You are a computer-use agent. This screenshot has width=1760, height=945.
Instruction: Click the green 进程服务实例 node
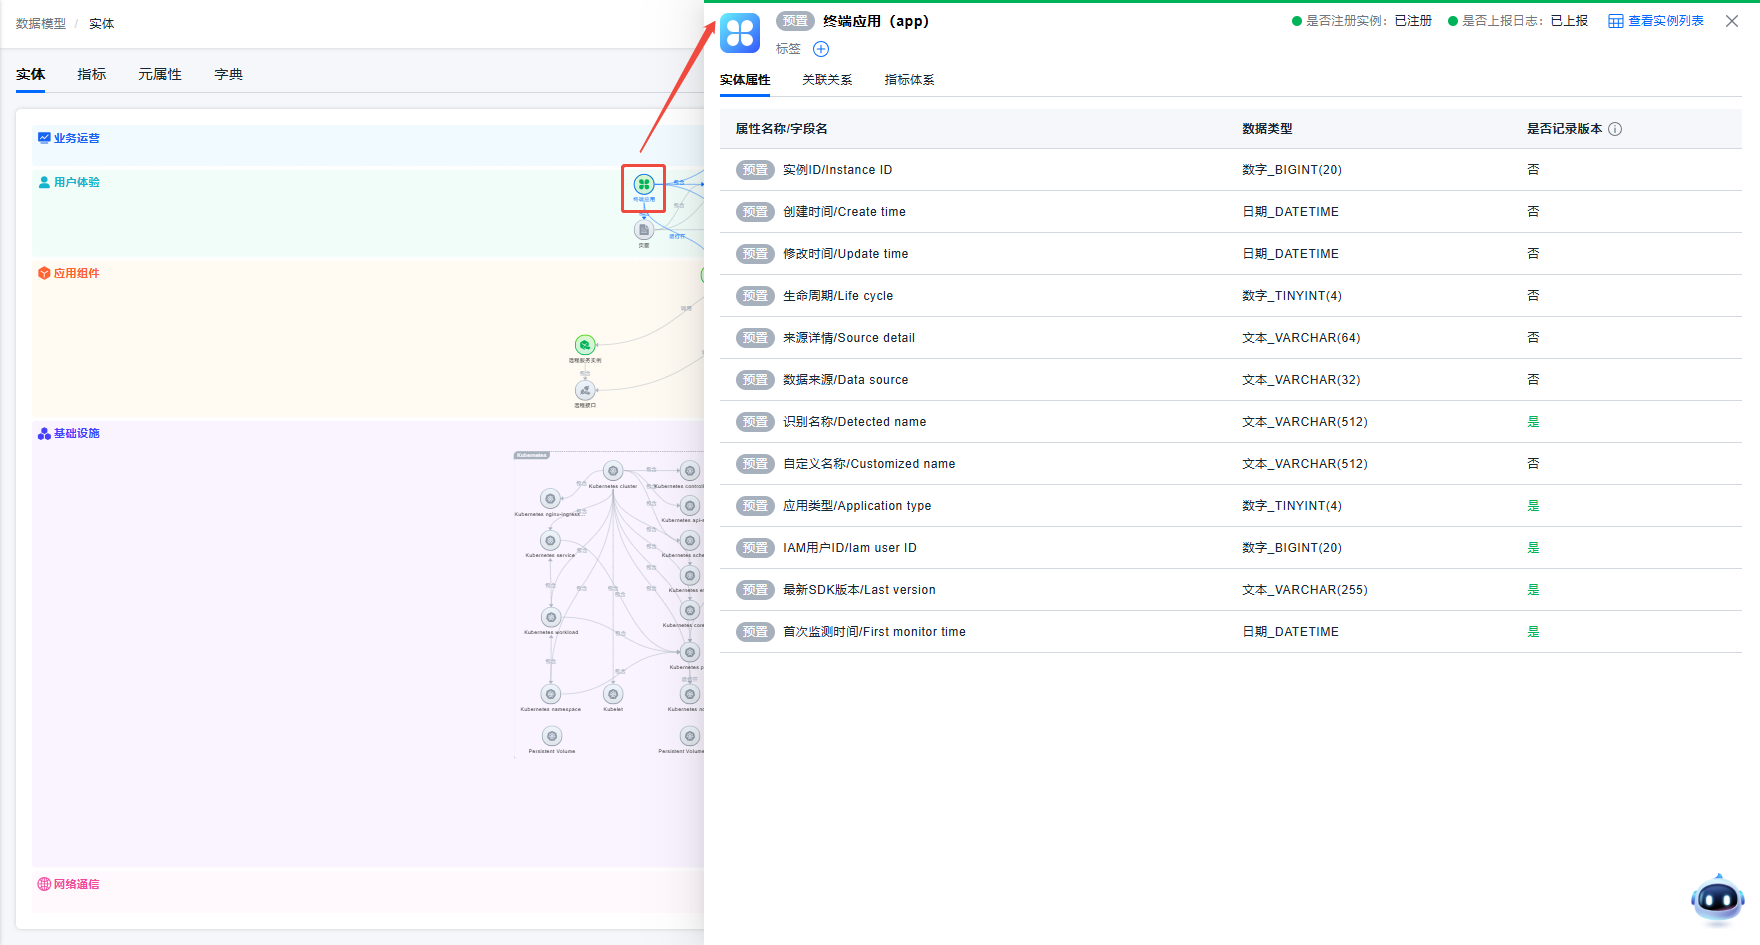coord(585,345)
